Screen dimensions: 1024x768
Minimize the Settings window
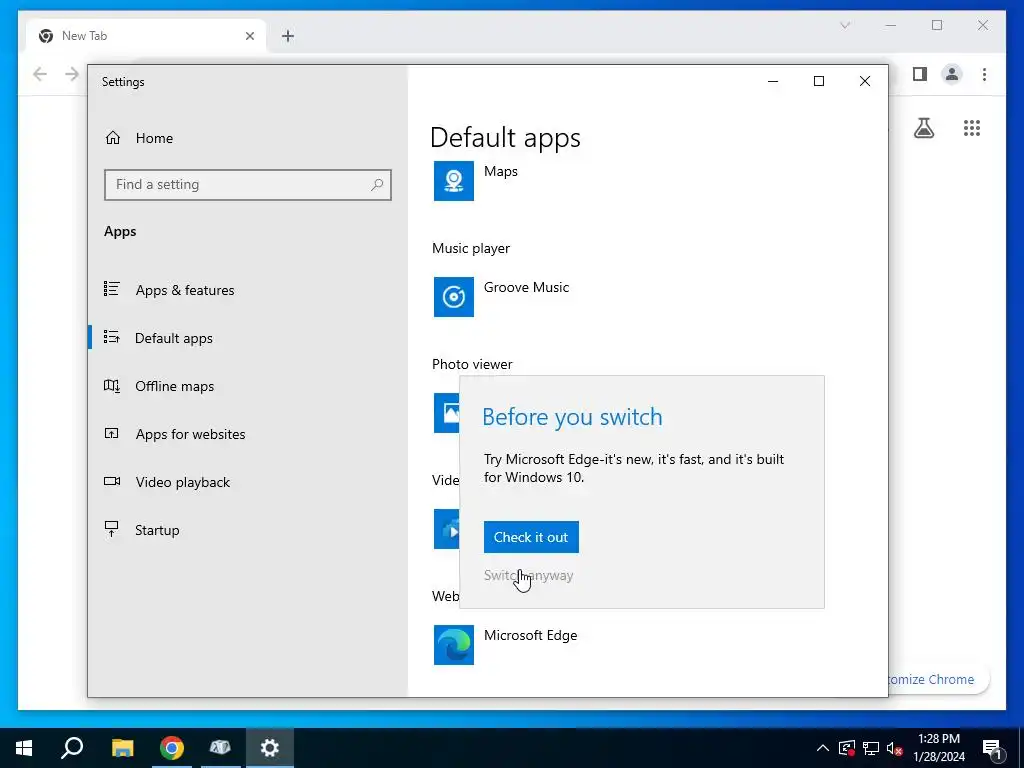(773, 81)
